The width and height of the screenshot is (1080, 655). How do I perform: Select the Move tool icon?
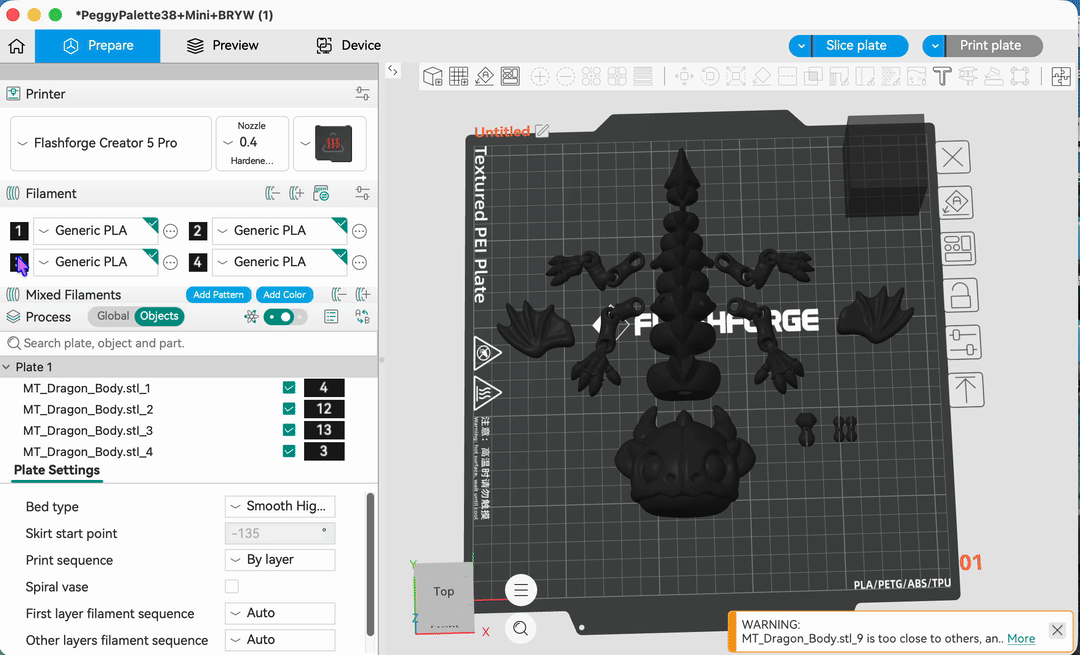684,76
